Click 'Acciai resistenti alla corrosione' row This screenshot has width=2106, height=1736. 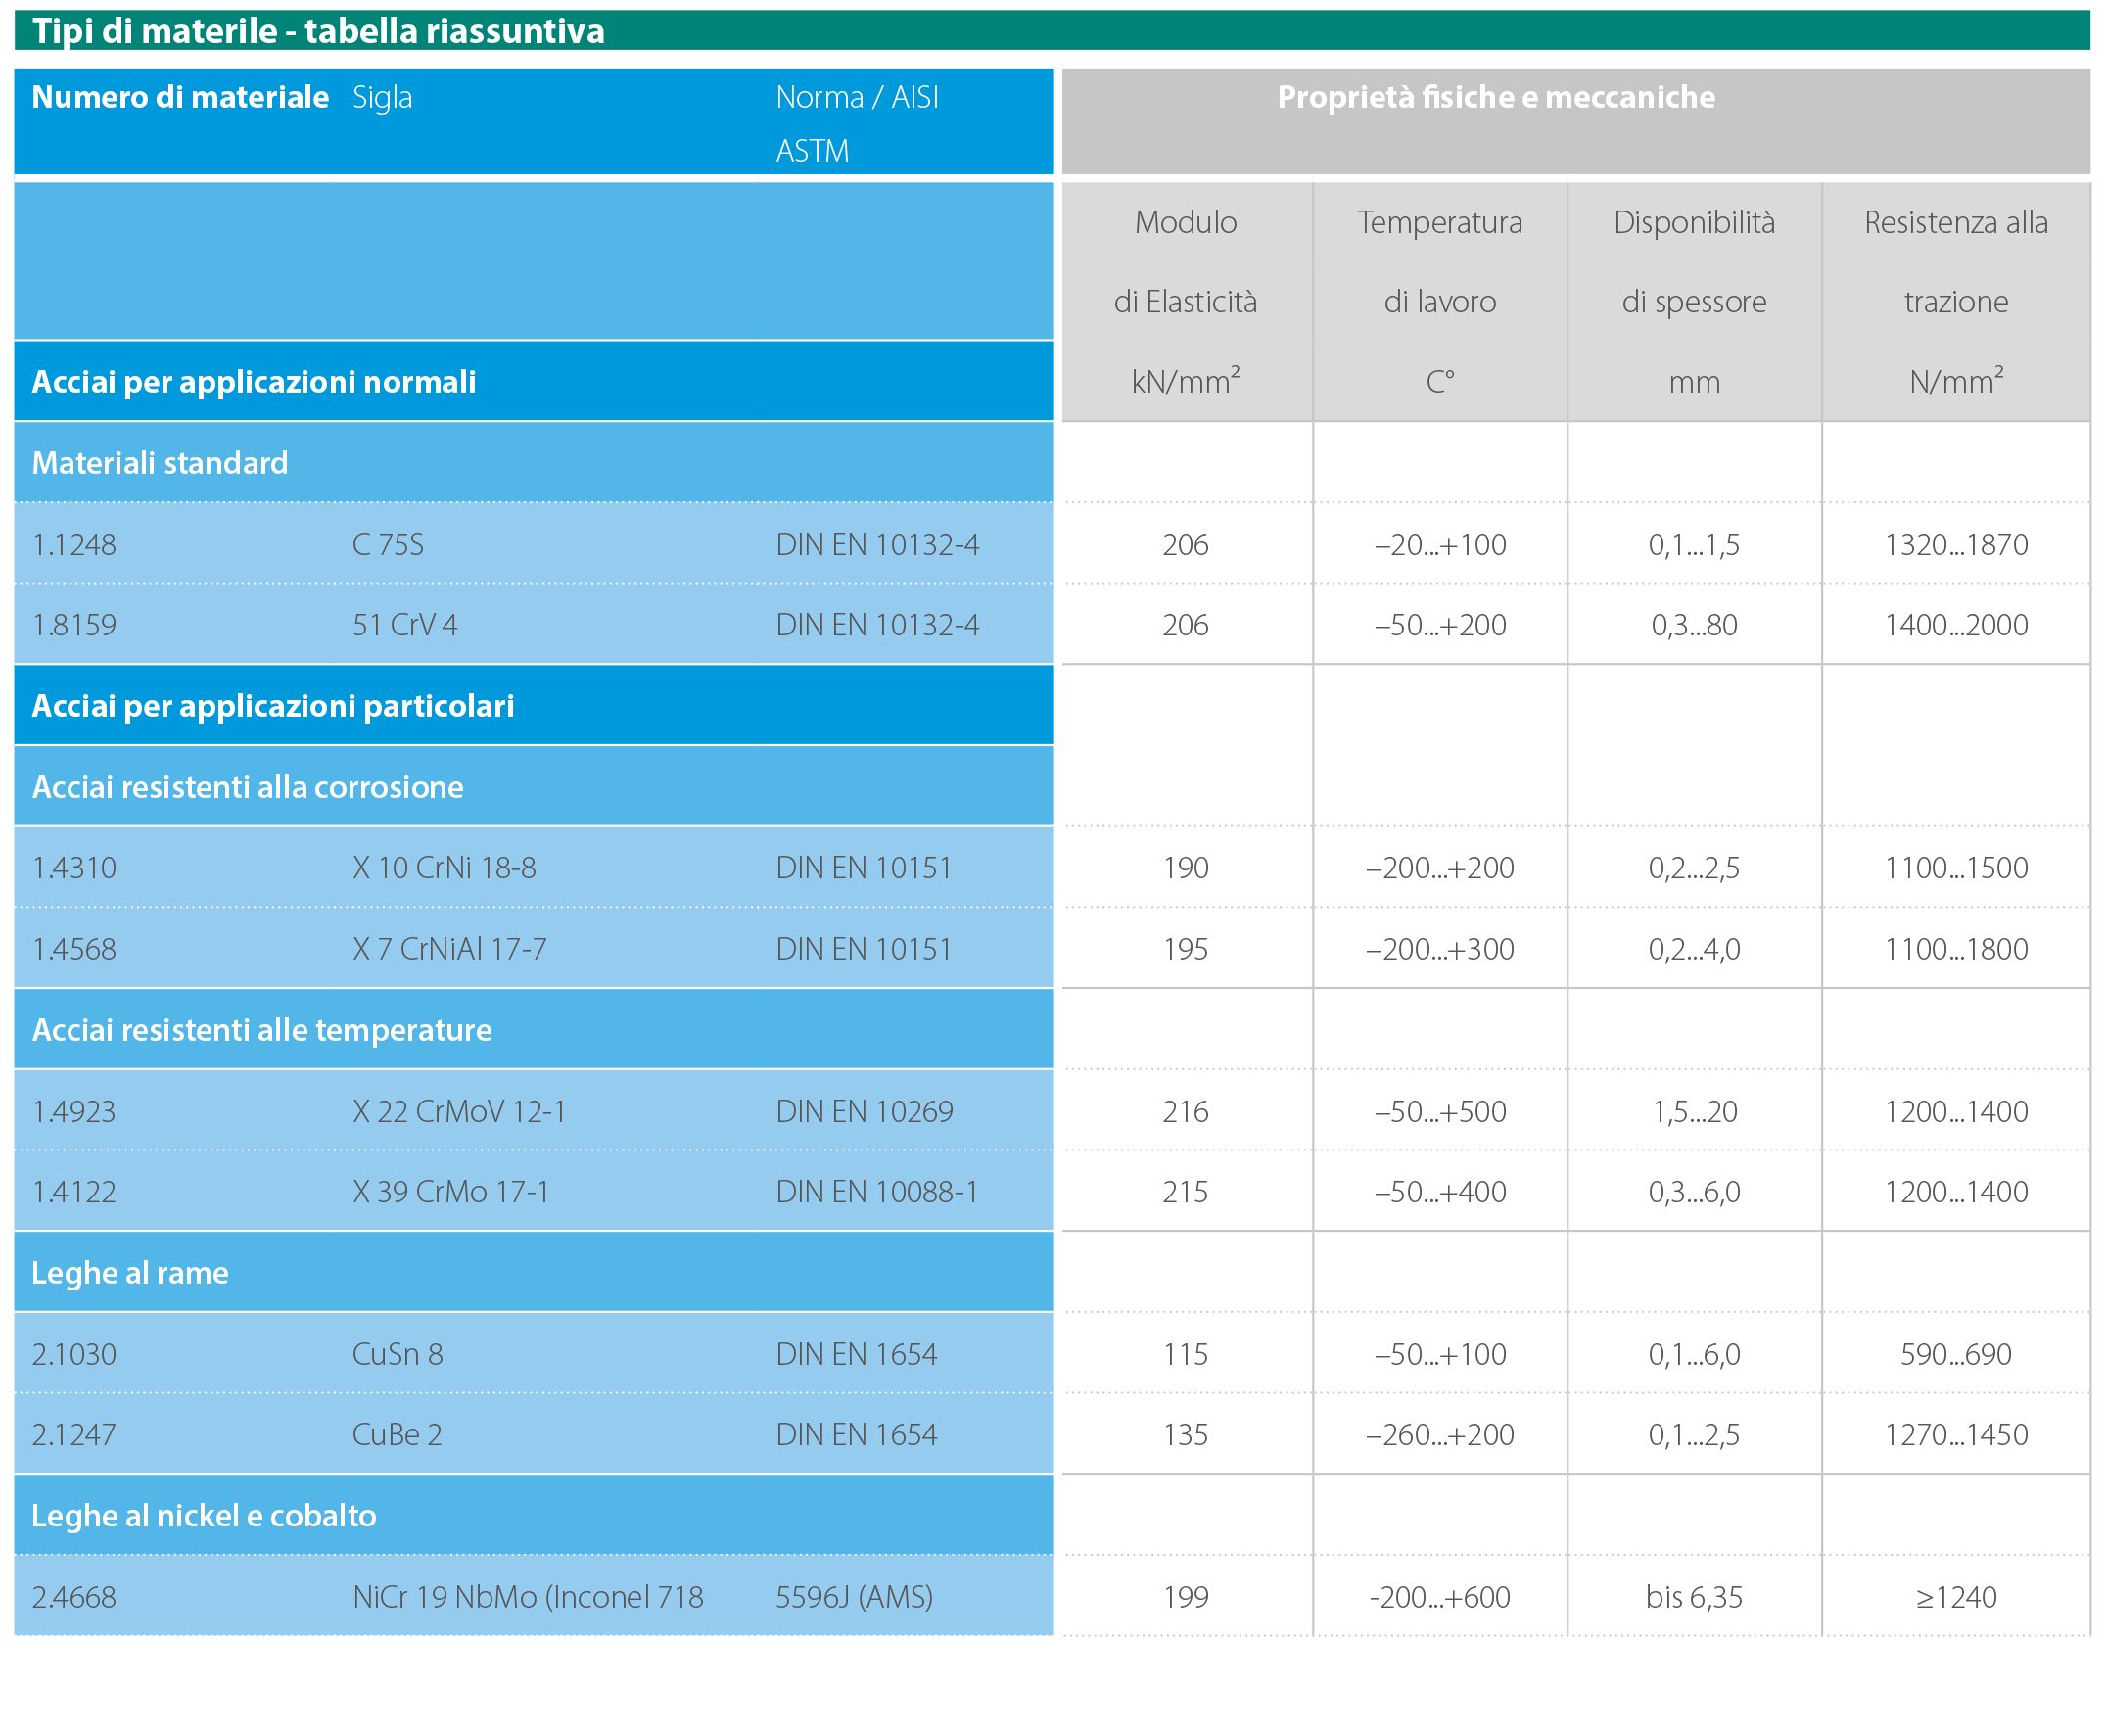tap(247, 787)
